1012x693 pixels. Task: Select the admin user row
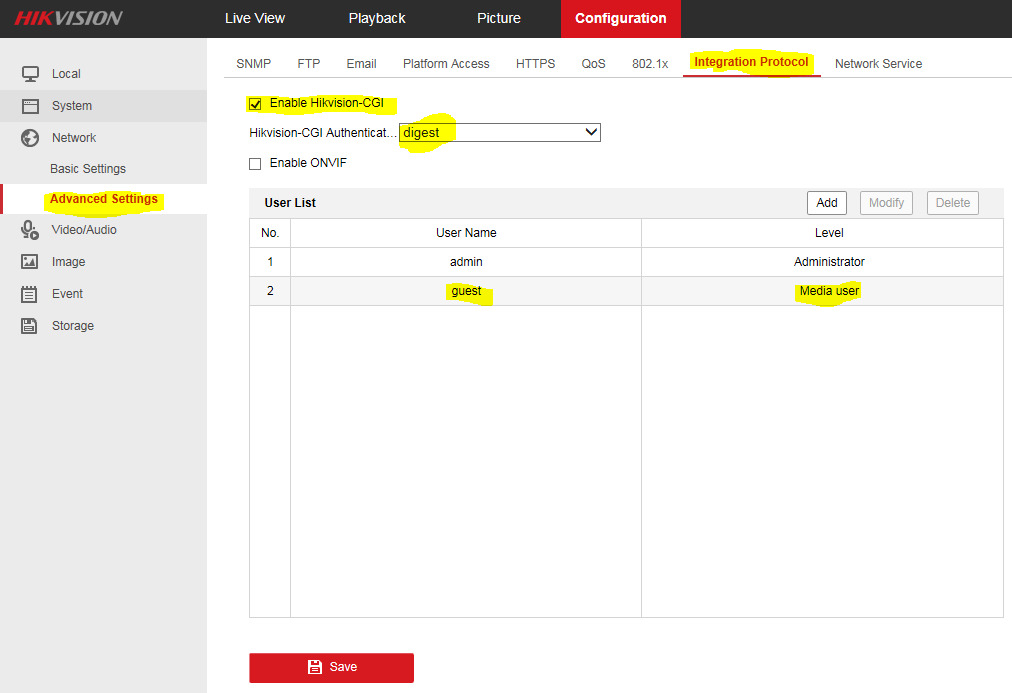[466, 262]
